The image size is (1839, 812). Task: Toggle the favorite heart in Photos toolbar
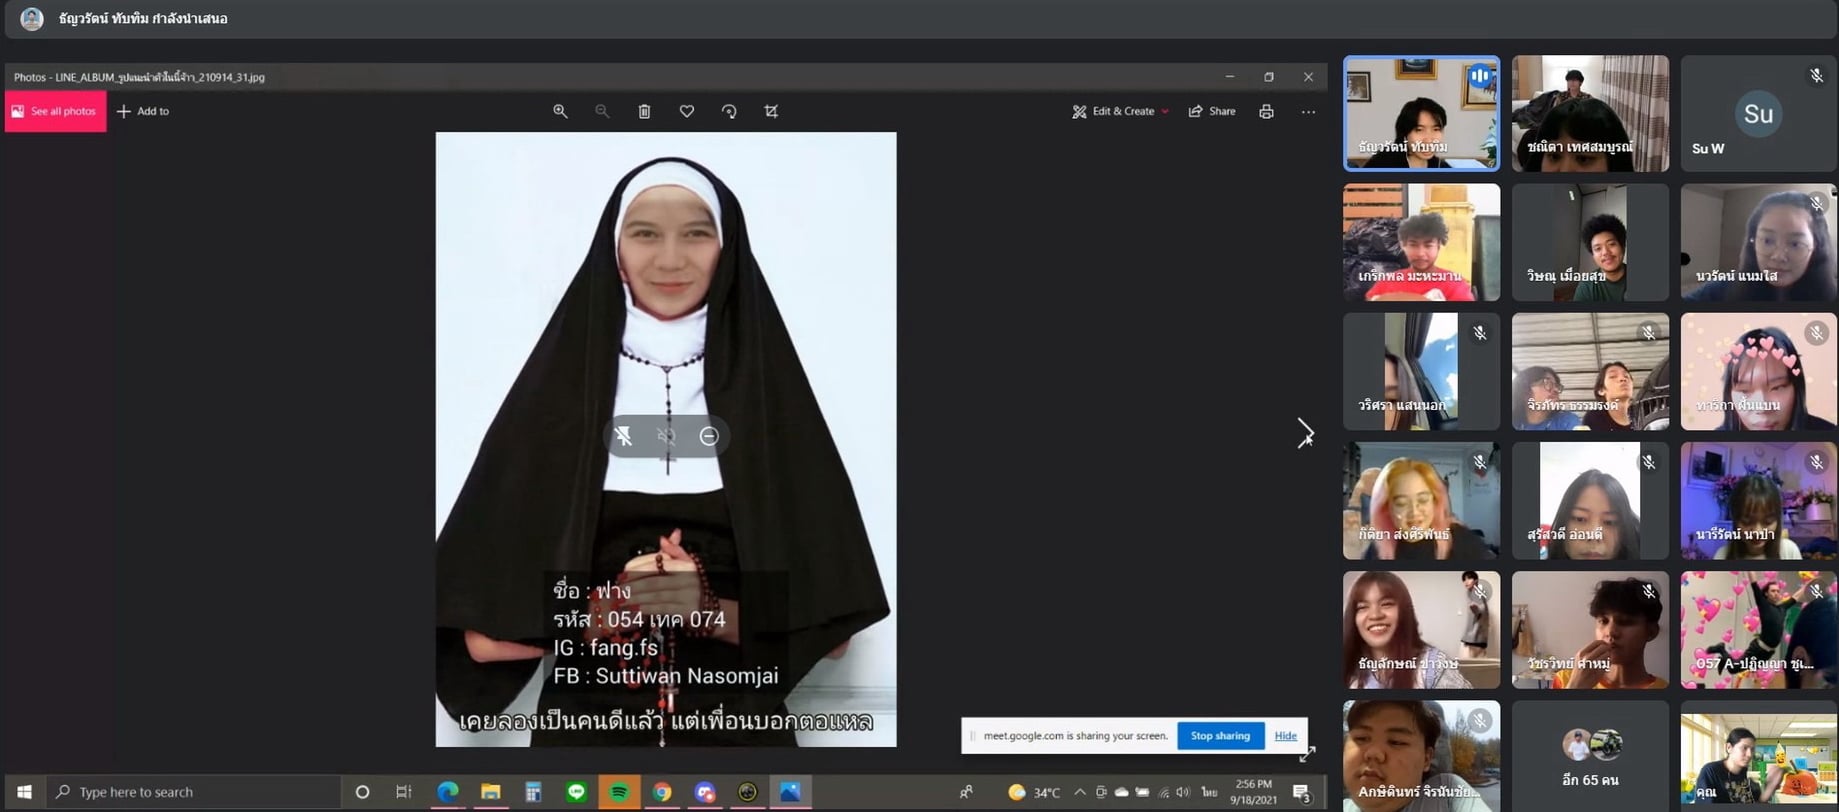point(686,111)
